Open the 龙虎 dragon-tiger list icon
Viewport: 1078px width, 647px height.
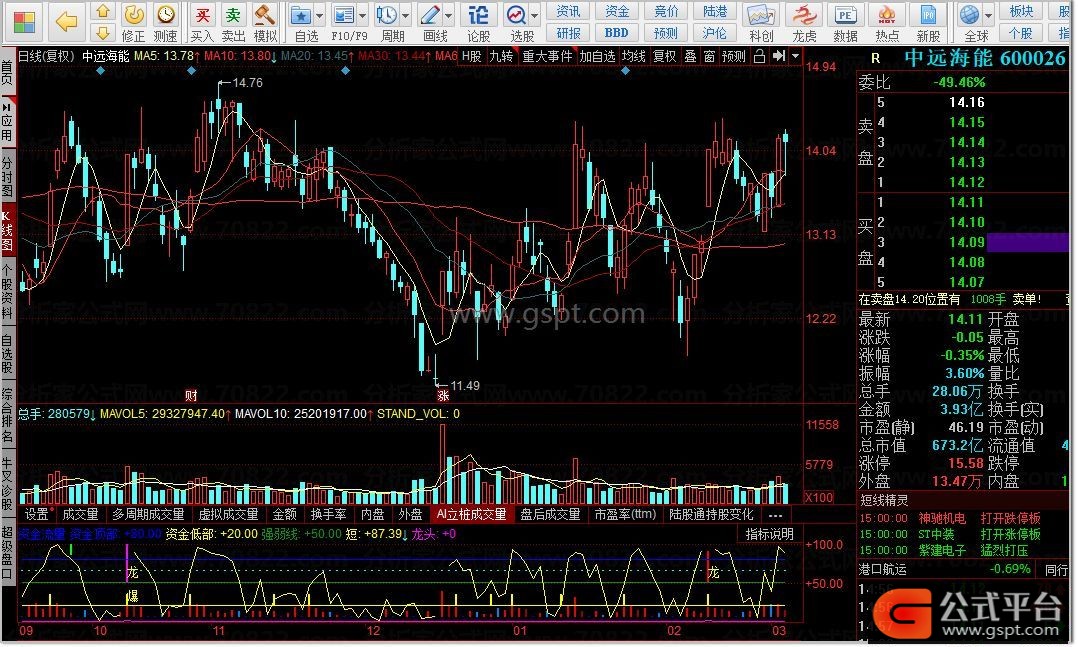coord(804,22)
